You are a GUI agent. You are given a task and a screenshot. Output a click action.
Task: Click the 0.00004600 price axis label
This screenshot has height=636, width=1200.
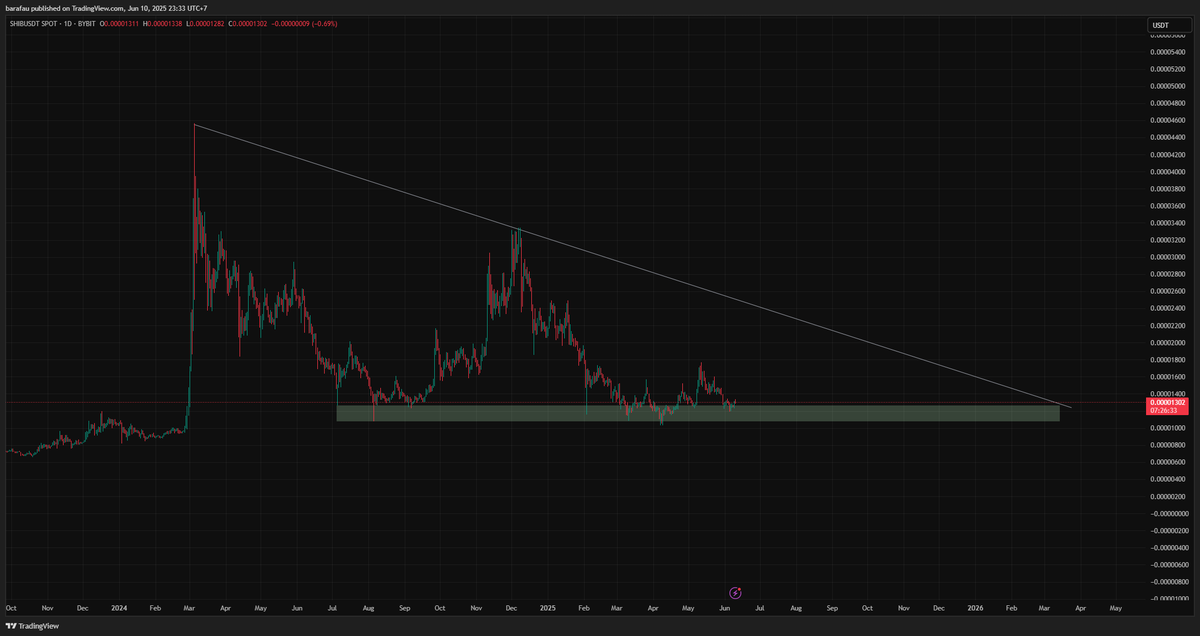coord(1166,120)
